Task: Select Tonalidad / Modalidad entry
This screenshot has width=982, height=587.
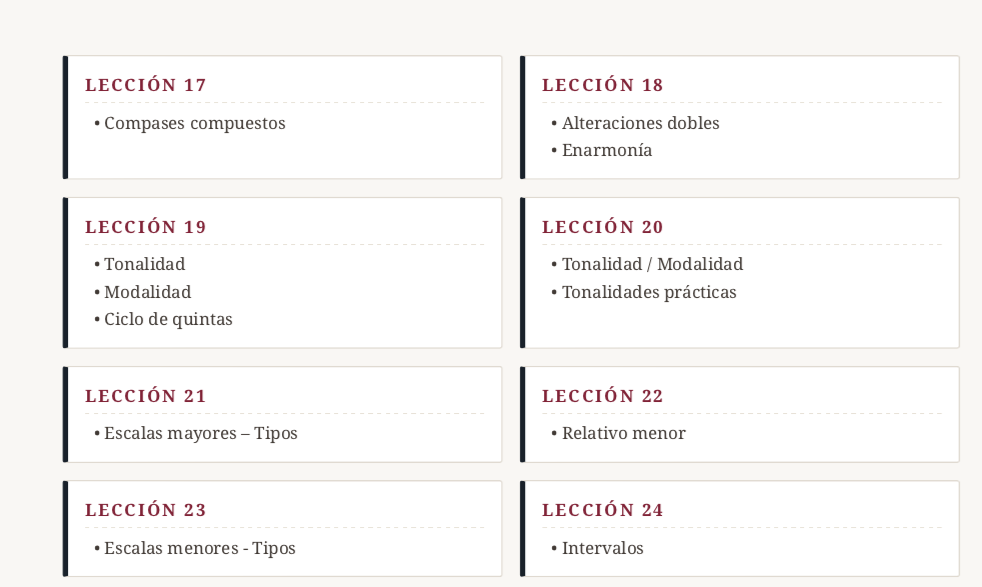Action: click(653, 264)
